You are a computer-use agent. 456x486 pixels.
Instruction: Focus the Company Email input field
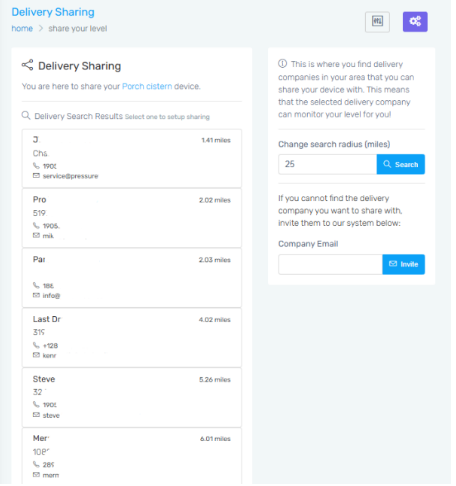pyautogui.click(x=330, y=264)
